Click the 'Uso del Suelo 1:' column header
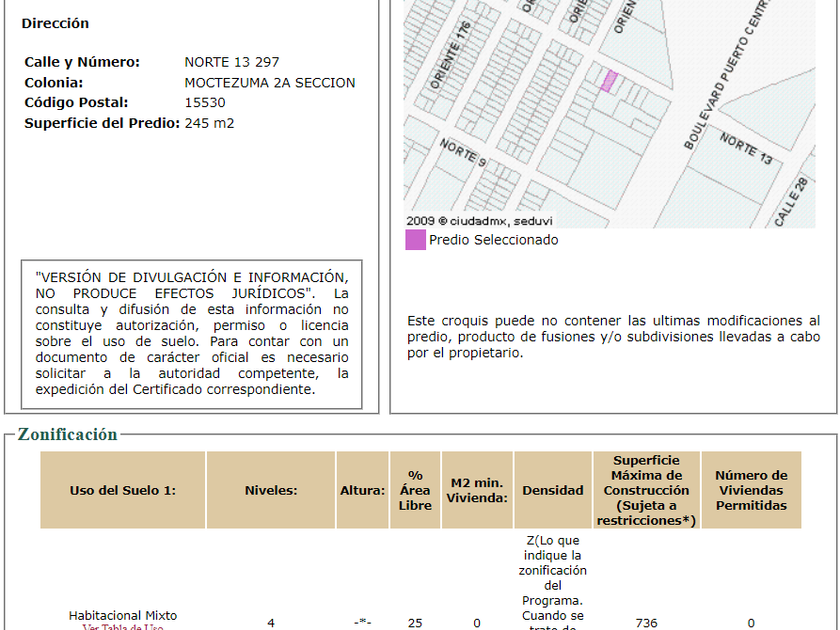Viewport: 840px width, 630px height. [123, 490]
